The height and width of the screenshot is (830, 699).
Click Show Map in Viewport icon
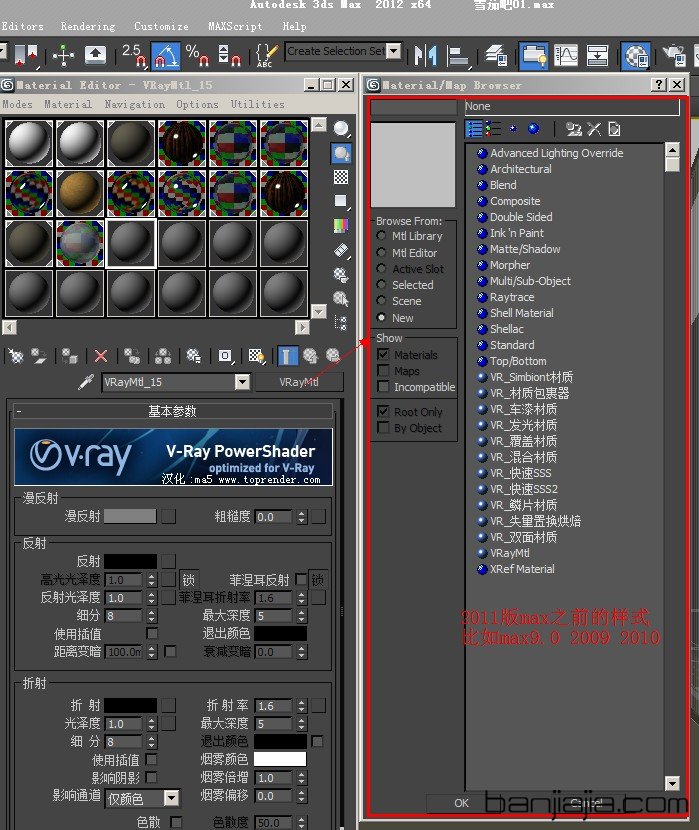click(257, 356)
